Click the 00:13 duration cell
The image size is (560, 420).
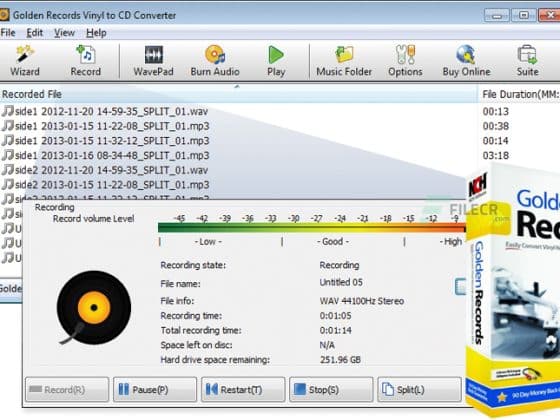(495, 111)
